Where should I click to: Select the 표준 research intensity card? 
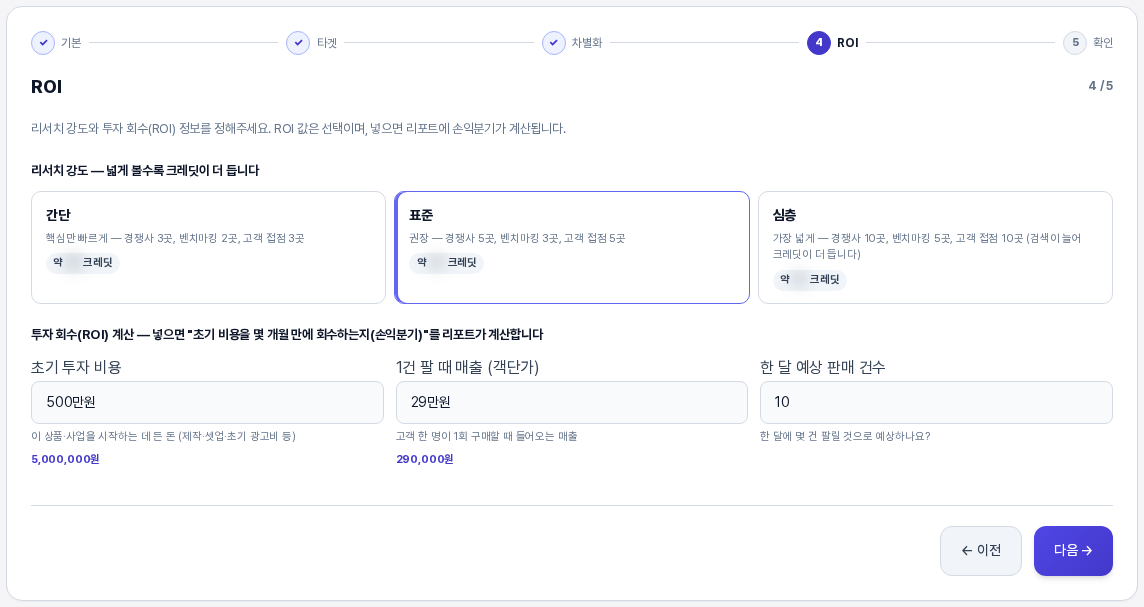click(572, 247)
